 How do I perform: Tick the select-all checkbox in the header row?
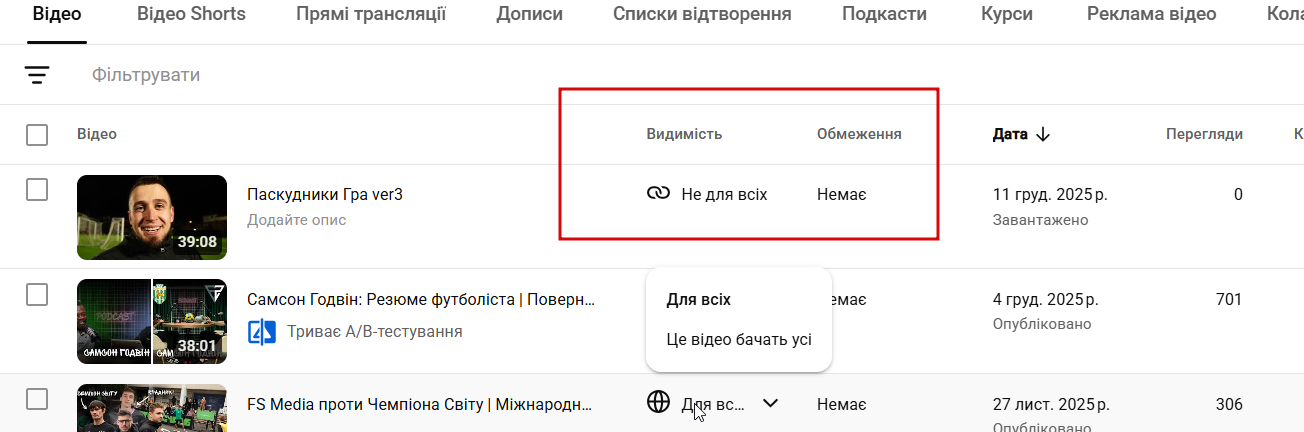coord(37,134)
